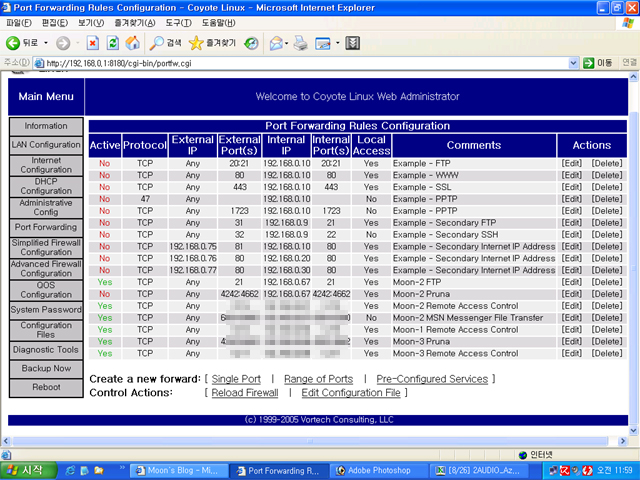
Task: Click the URL address input field
Action: pyautogui.click(x=306, y=63)
